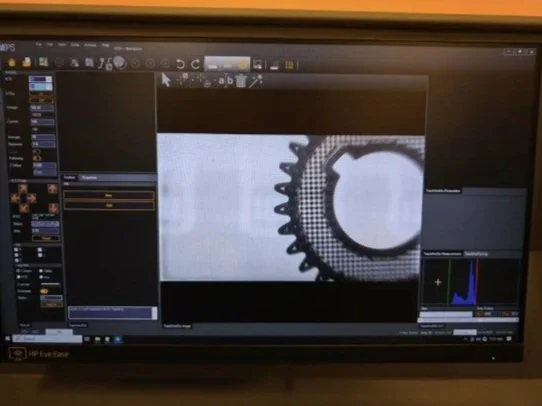542x406 pixels.
Task: Open File Explorer from the taskbar
Action: pyautogui.click(x=98, y=340)
